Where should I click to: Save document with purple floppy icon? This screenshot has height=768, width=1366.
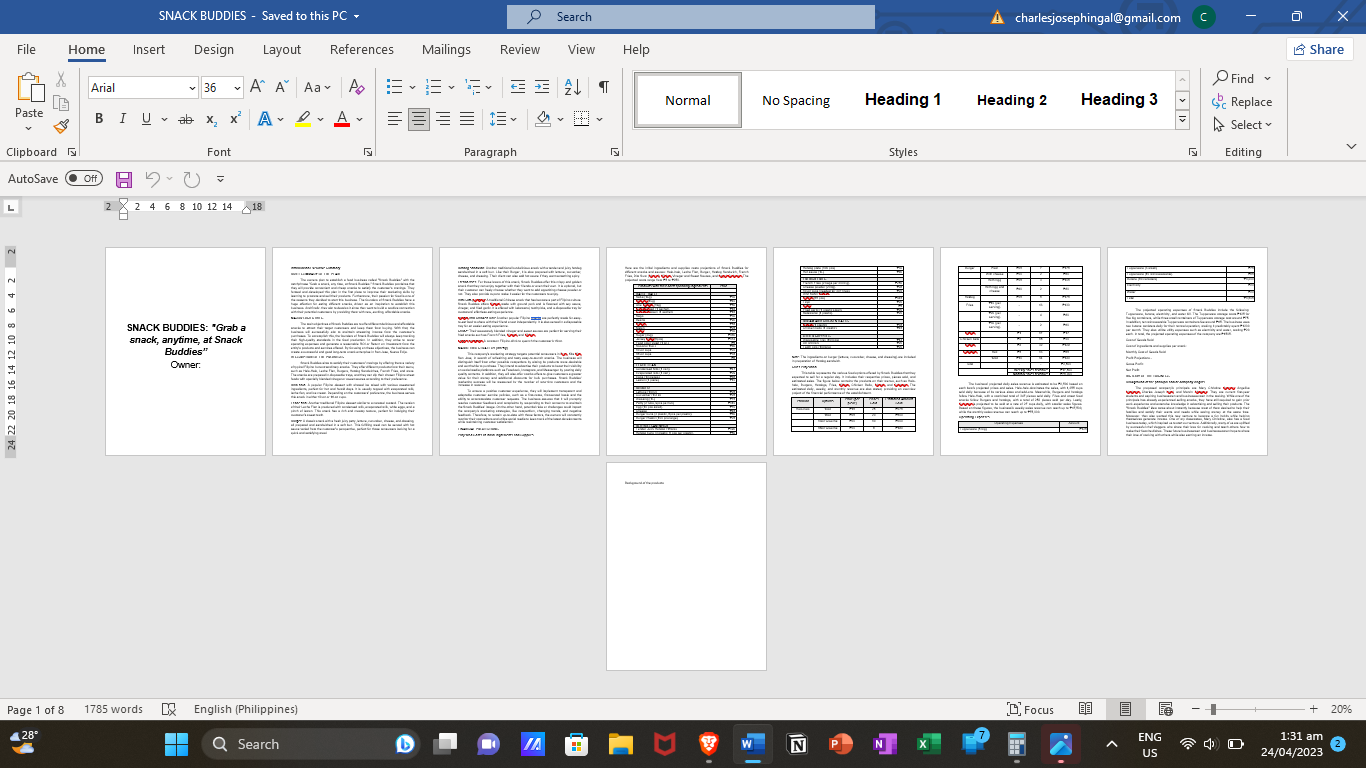[124, 179]
